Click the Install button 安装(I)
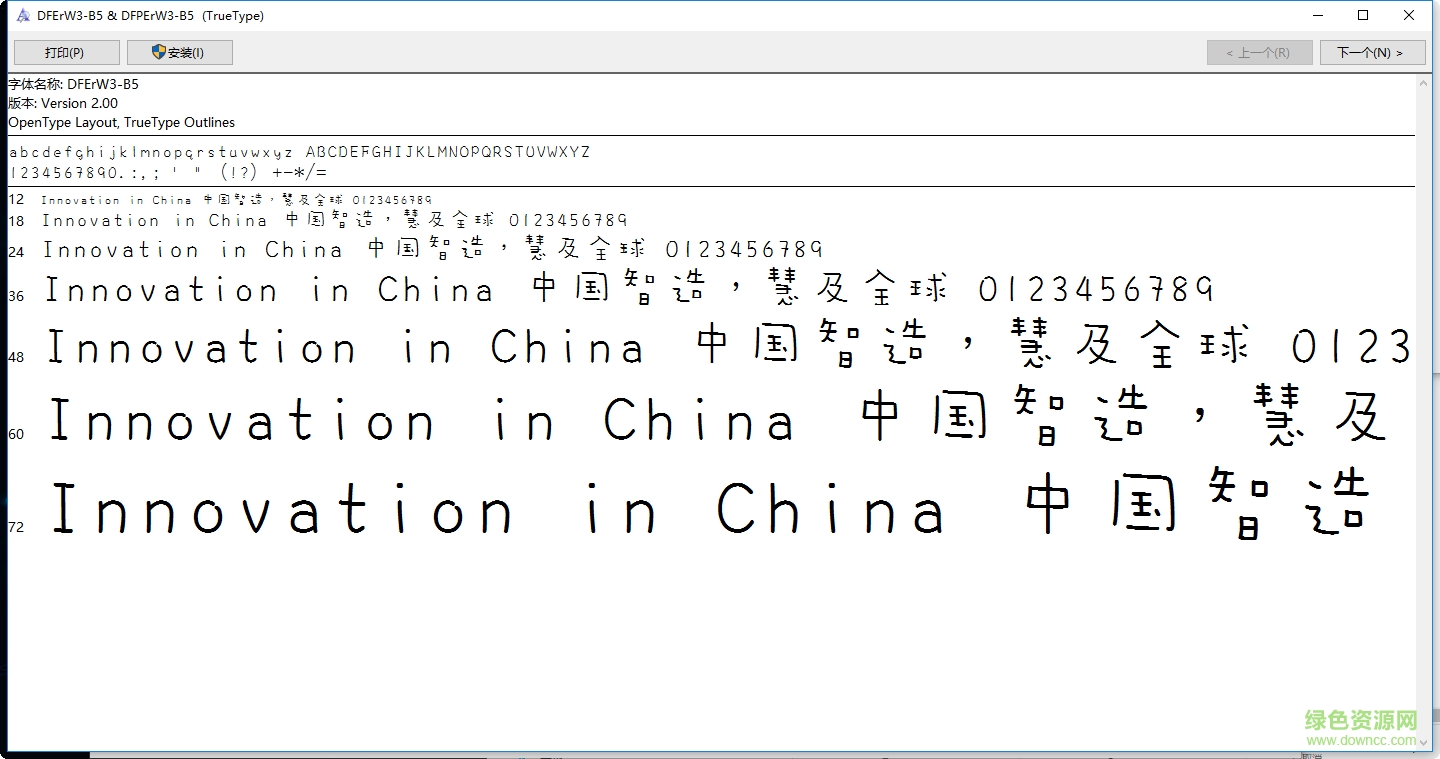 [x=180, y=52]
